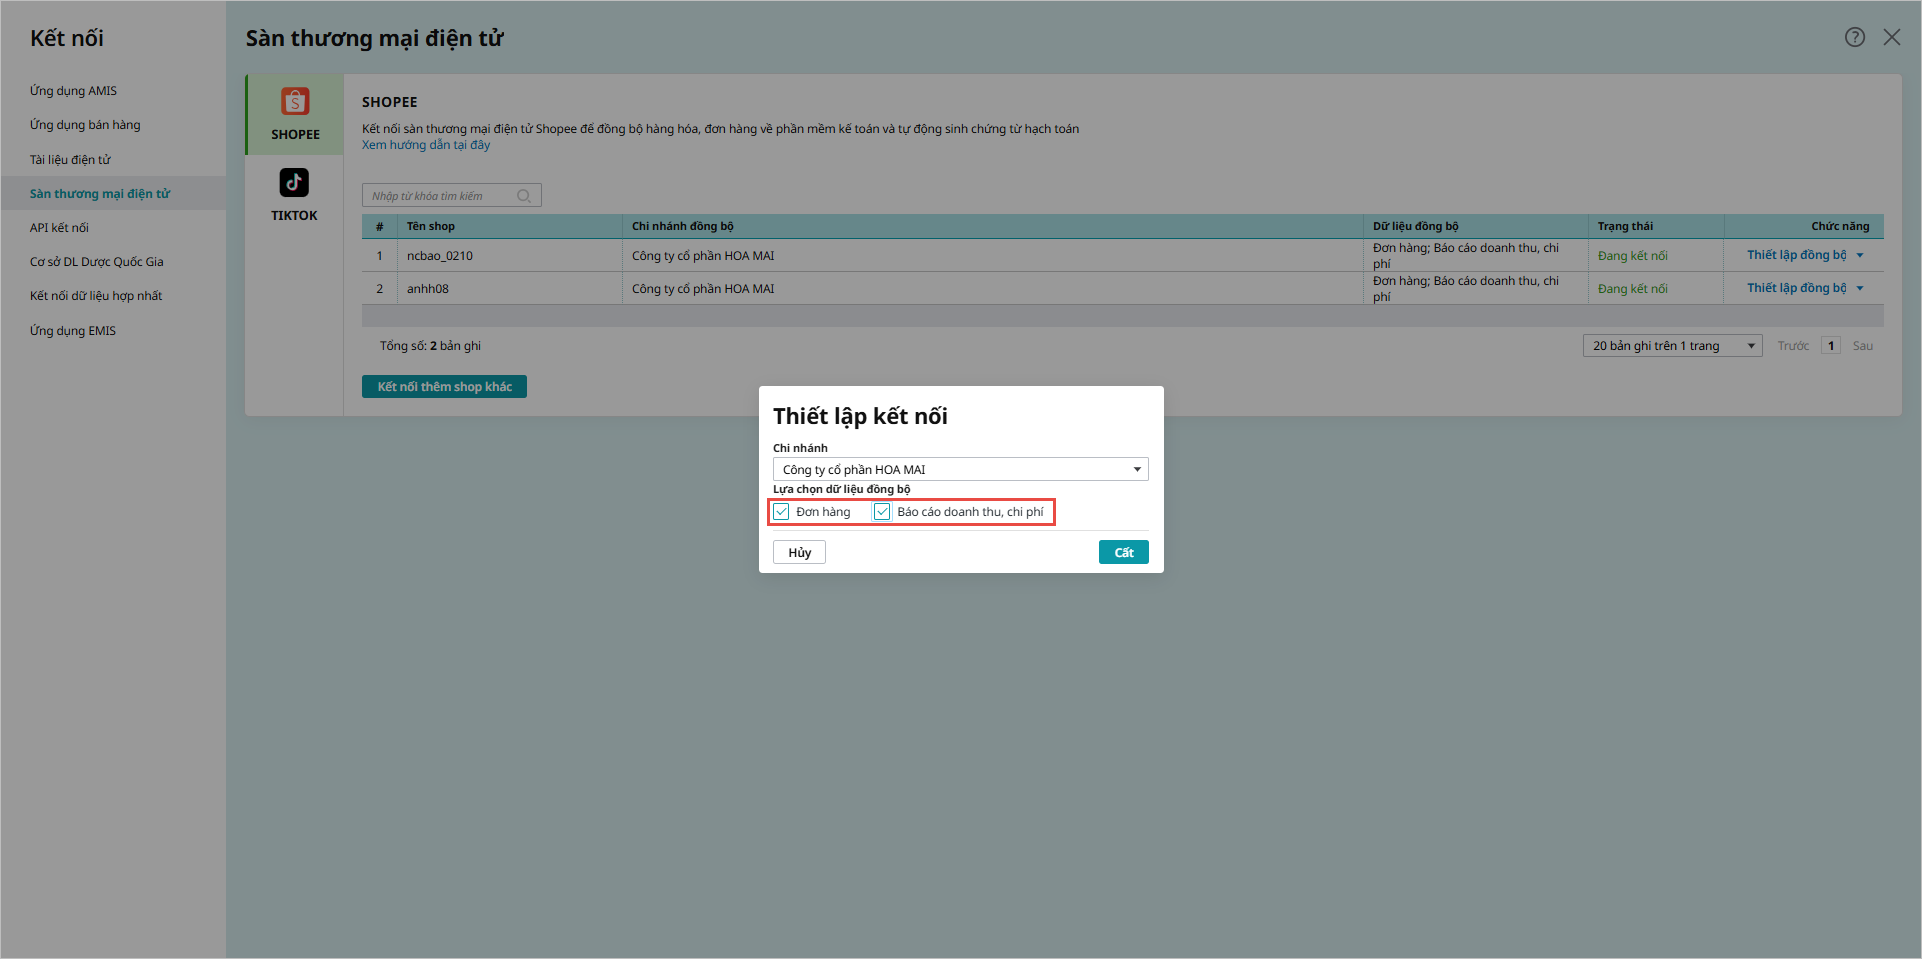
Task: Open Xem hướng dẫn tại đây link
Action: tap(426, 145)
